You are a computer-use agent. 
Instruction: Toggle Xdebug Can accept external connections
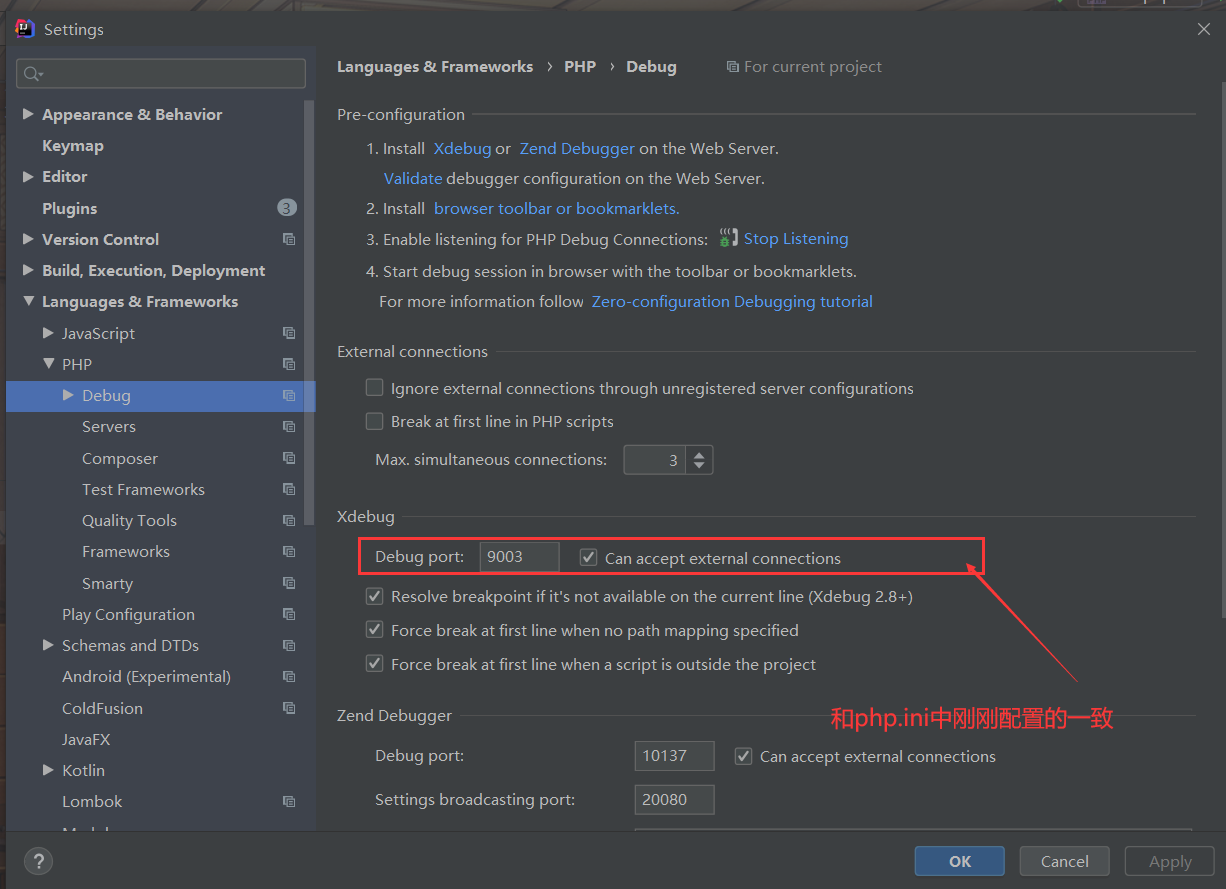pyautogui.click(x=589, y=557)
